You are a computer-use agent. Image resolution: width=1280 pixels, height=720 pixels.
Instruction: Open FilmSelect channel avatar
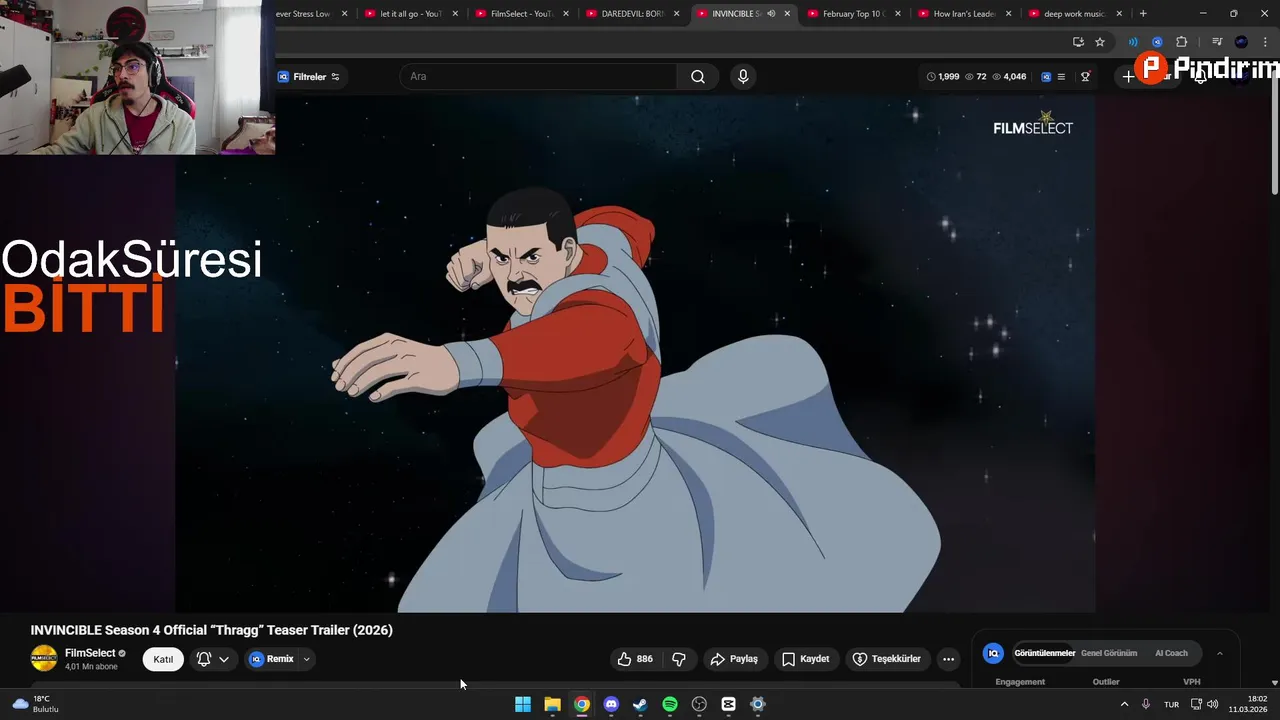tap(44, 658)
